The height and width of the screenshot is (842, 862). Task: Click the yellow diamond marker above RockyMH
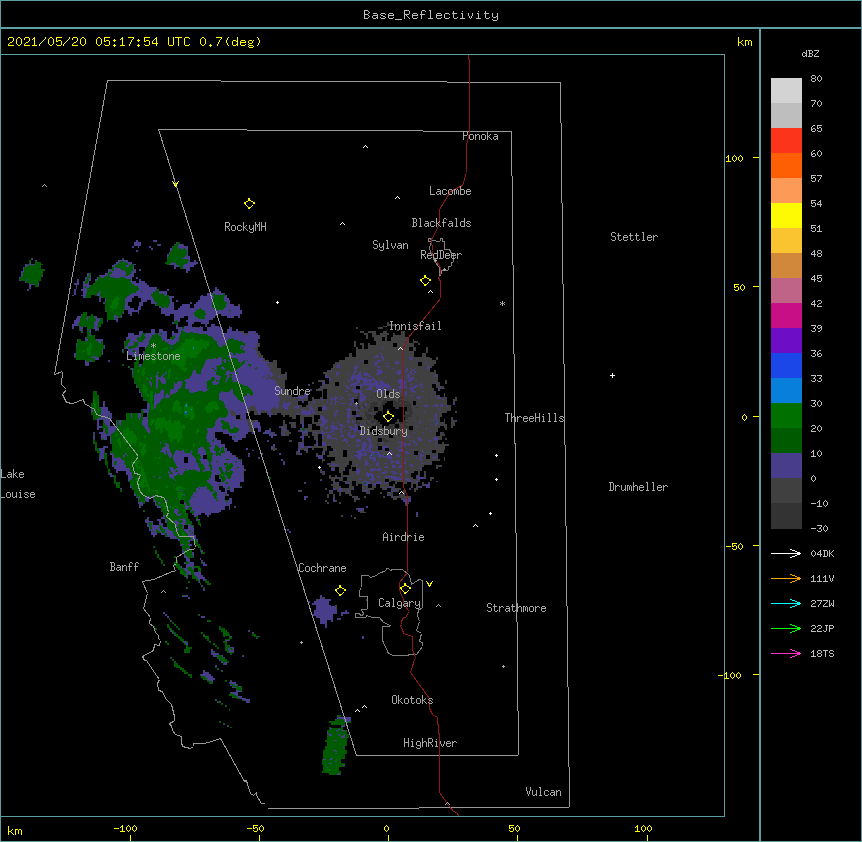[x=249, y=203]
